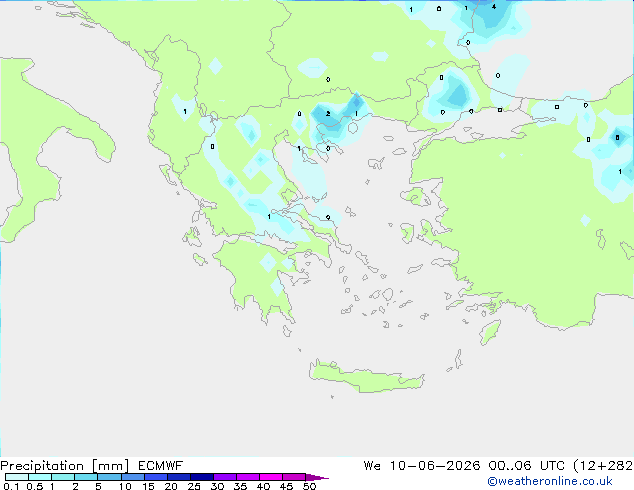Click the legend value label '50'

[x=309, y=486]
